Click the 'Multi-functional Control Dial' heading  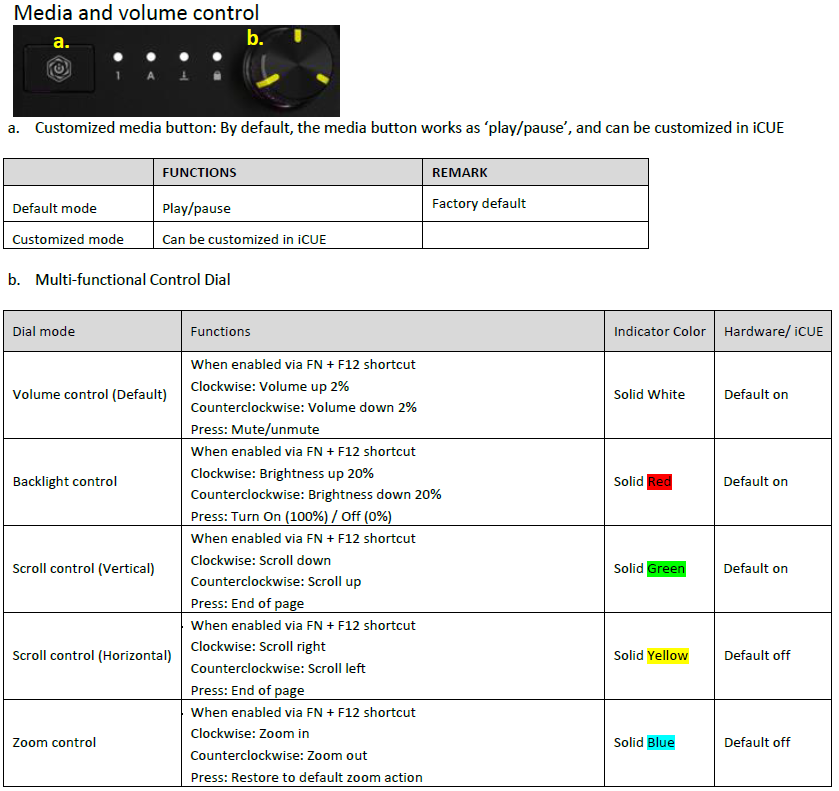(133, 279)
